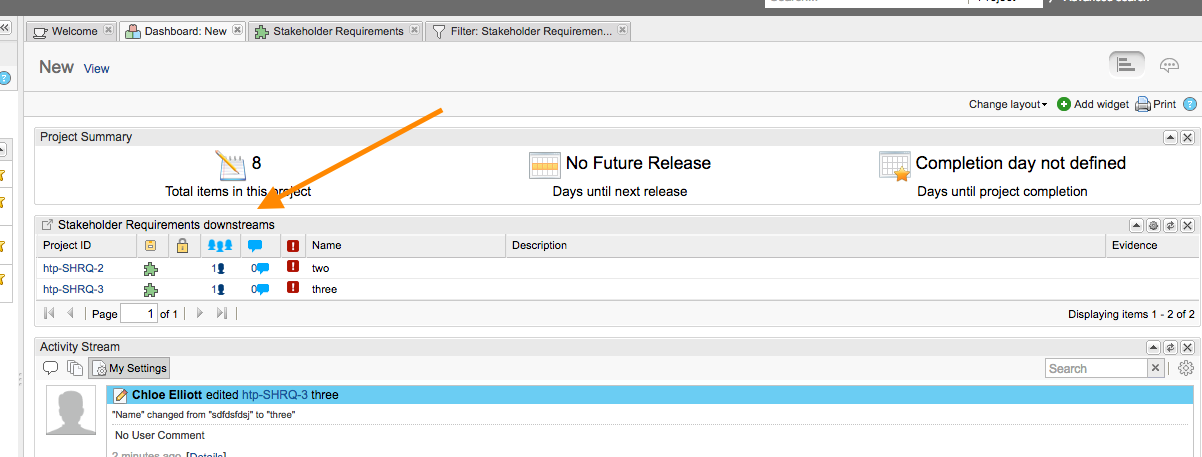Click the Activity Stream Search field
This screenshot has height=457, width=1202.
click(x=1096, y=368)
